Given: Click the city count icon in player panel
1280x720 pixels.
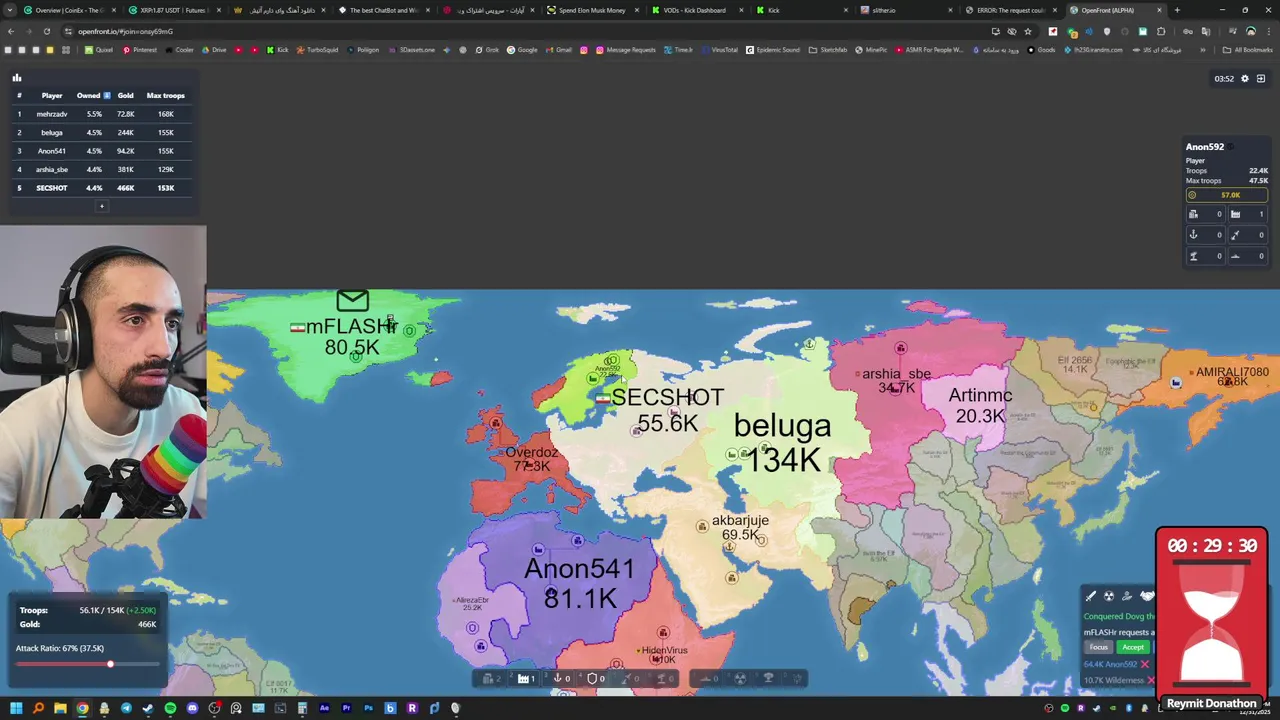Looking at the screenshot, I should 1193,214.
